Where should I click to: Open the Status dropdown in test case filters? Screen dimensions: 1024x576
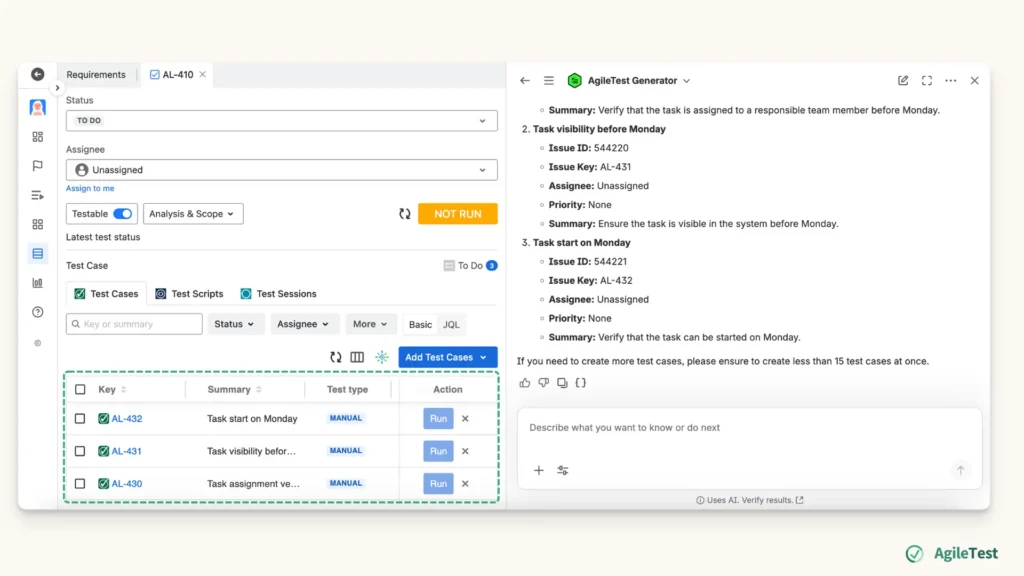[235, 323]
